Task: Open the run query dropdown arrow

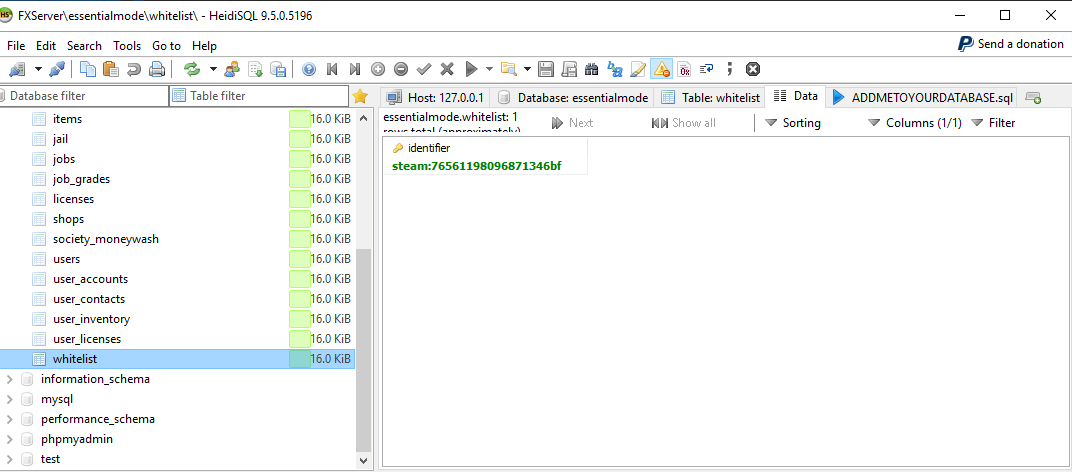Action: point(490,69)
